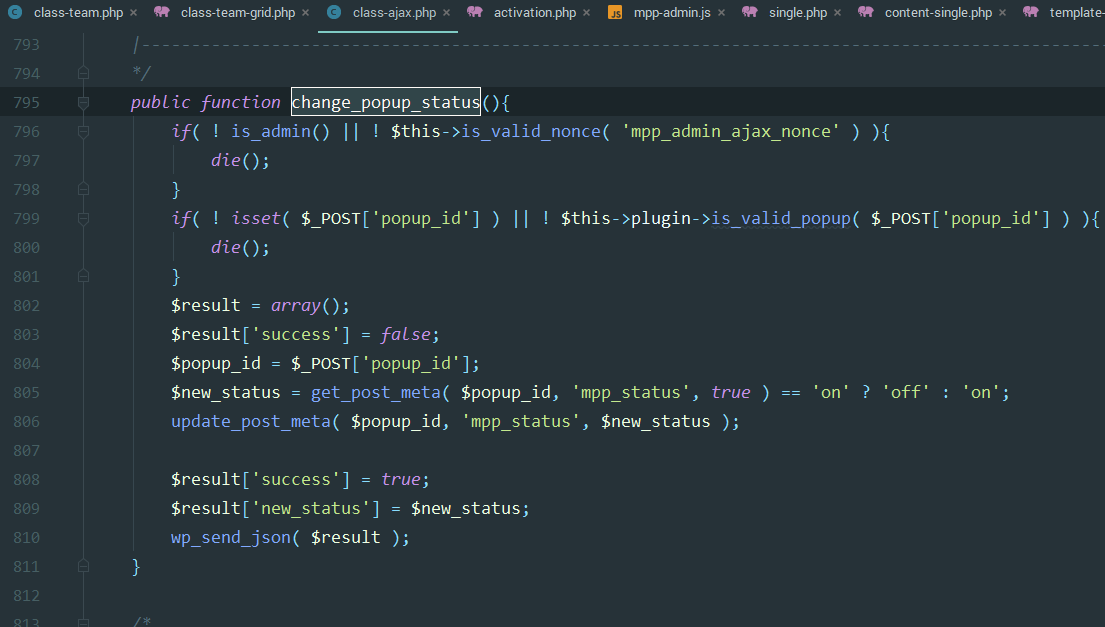
Task: Collapse the comment block ending at line 794
Action: (x=83, y=73)
